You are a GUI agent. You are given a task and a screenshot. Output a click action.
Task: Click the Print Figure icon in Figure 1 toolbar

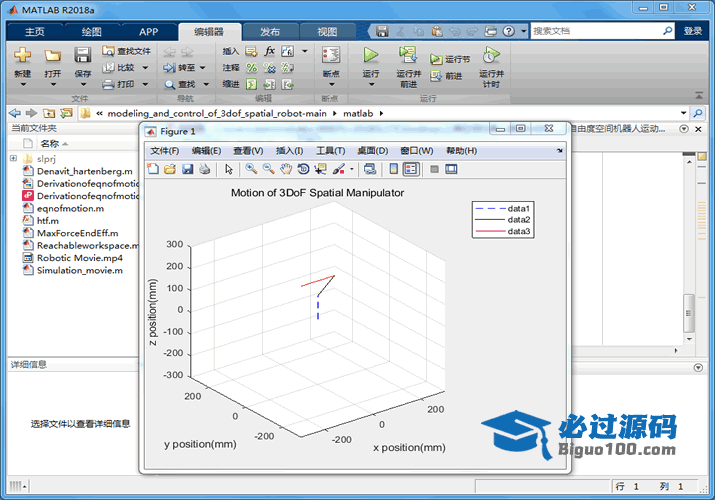coord(205,169)
